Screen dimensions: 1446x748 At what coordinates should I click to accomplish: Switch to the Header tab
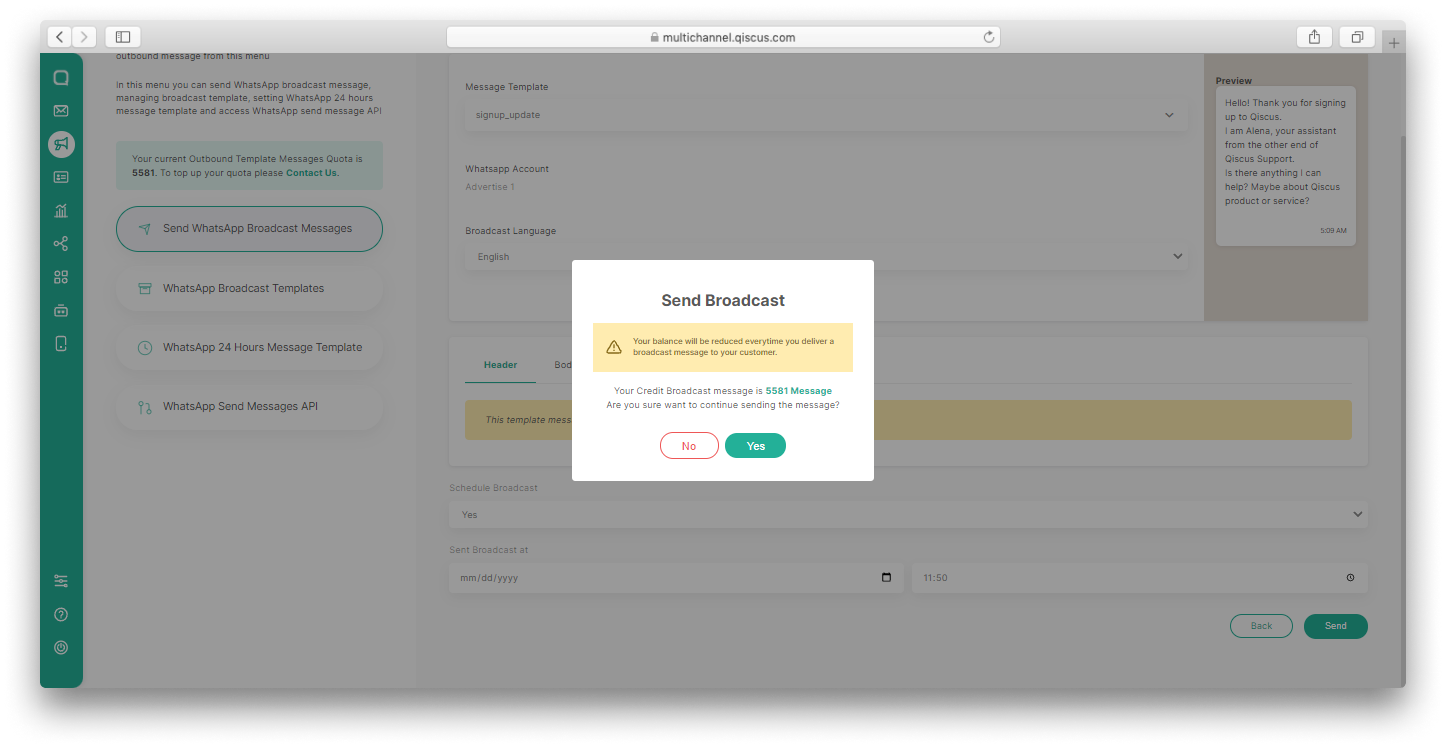[x=499, y=364]
